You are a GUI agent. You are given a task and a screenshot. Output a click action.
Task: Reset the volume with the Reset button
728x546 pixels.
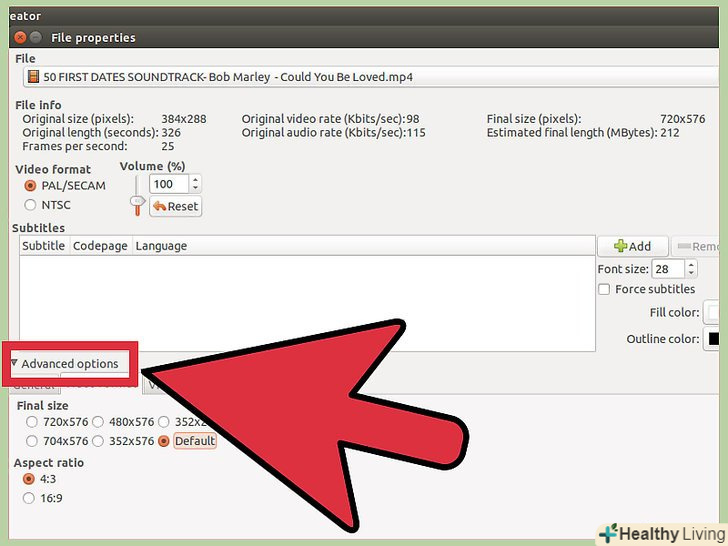[x=176, y=206]
